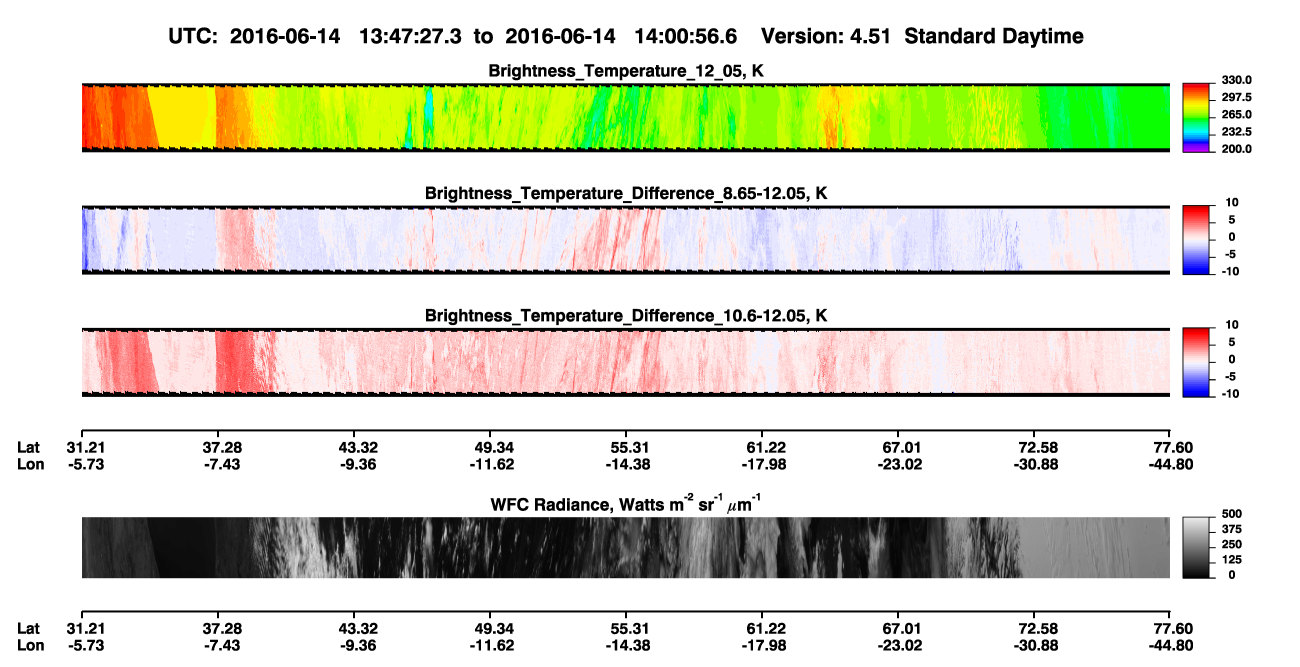This screenshot has width=1300, height=667.
Task: Select the Brightness_Temperature_Difference_8.65-12.05, K title
Action: pos(625,193)
